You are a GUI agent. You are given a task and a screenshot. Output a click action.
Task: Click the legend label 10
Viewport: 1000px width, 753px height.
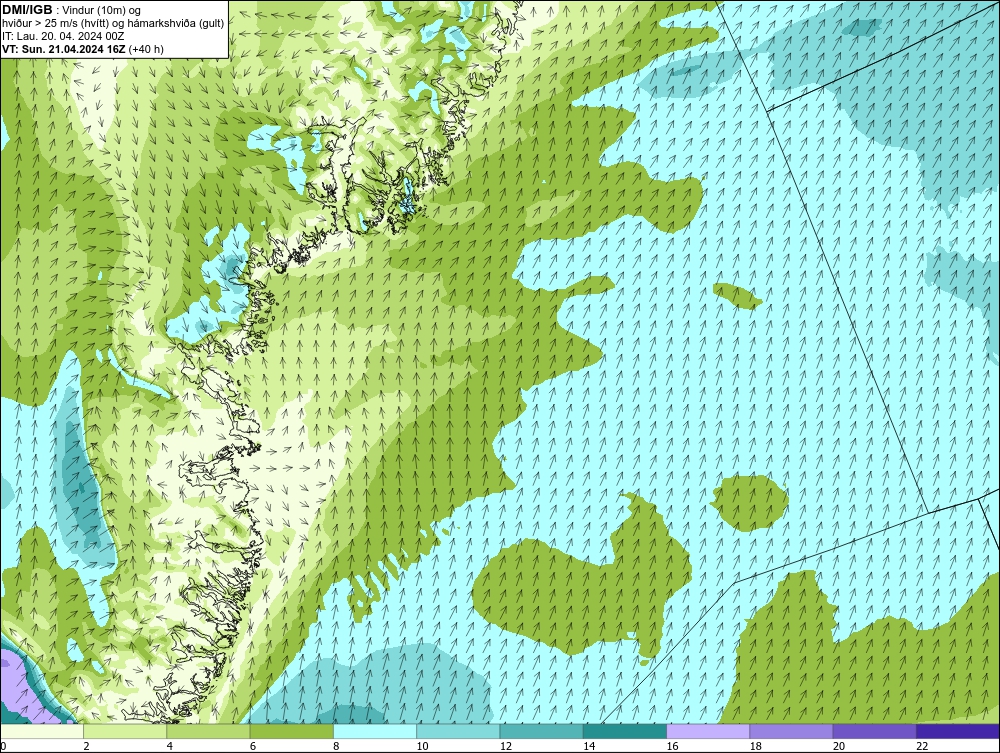pos(422,747)
